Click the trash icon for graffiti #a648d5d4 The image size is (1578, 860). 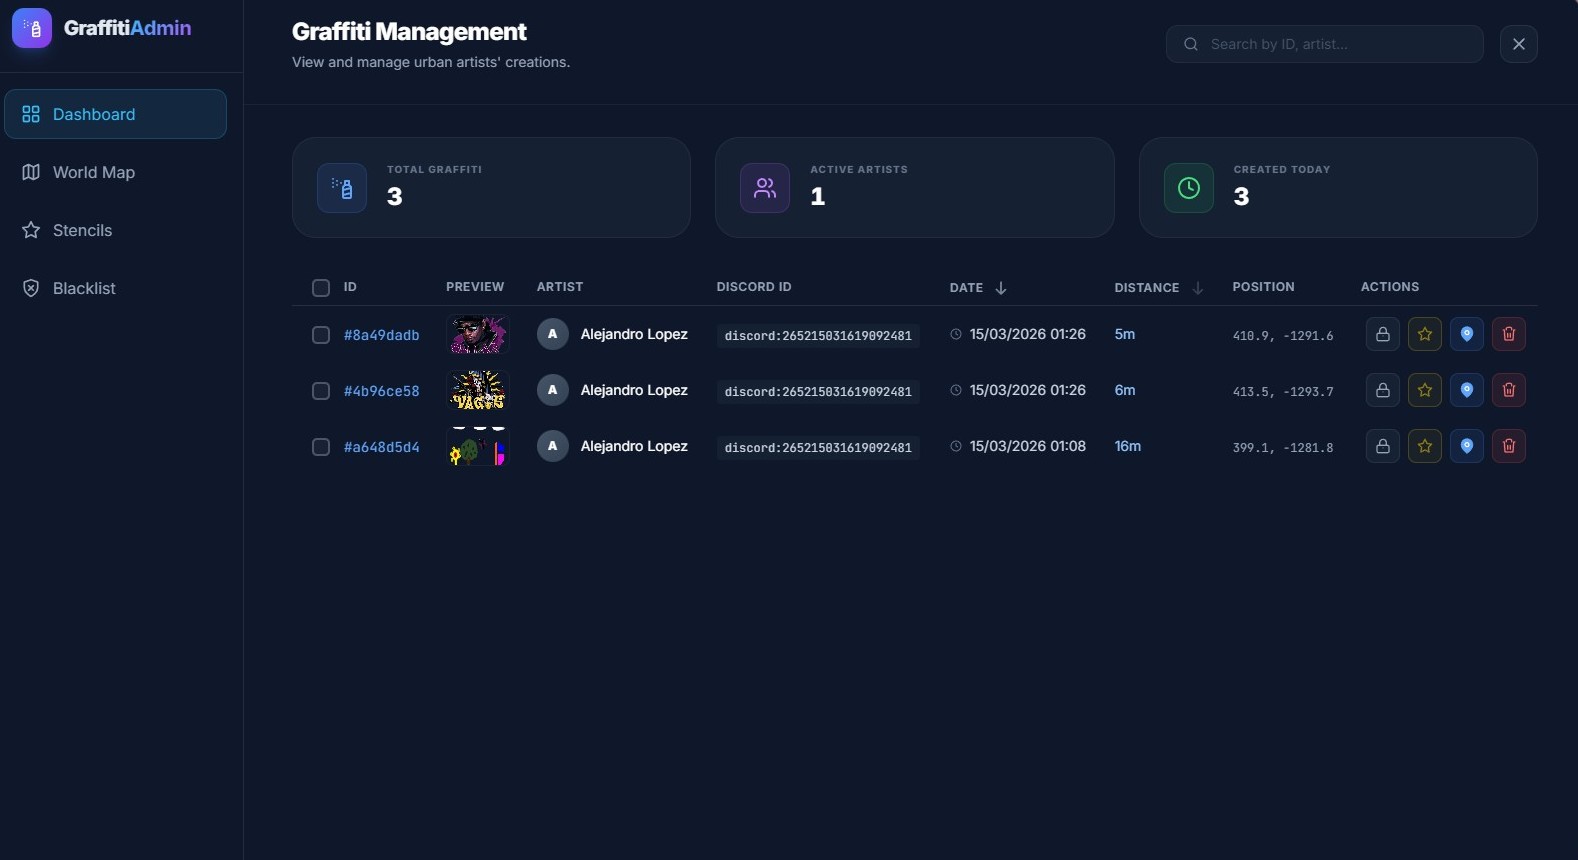[1508, 446]
